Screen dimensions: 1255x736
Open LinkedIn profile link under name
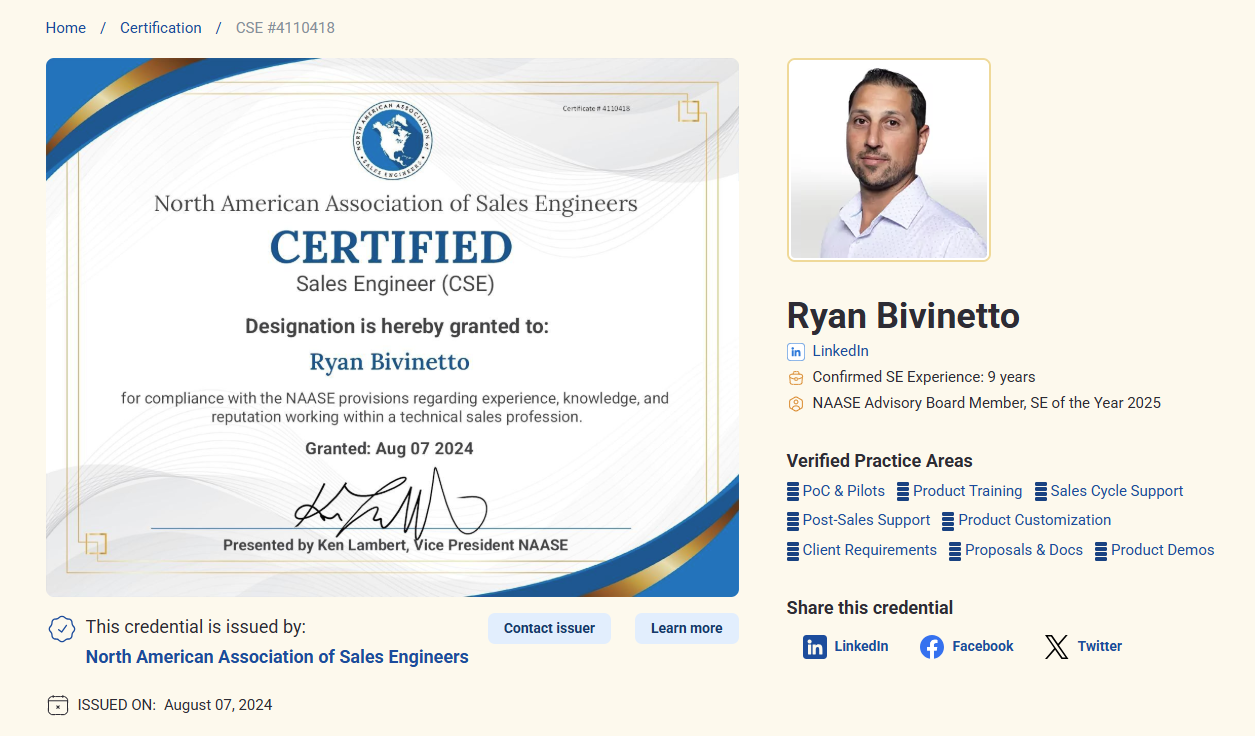[840, 351]
